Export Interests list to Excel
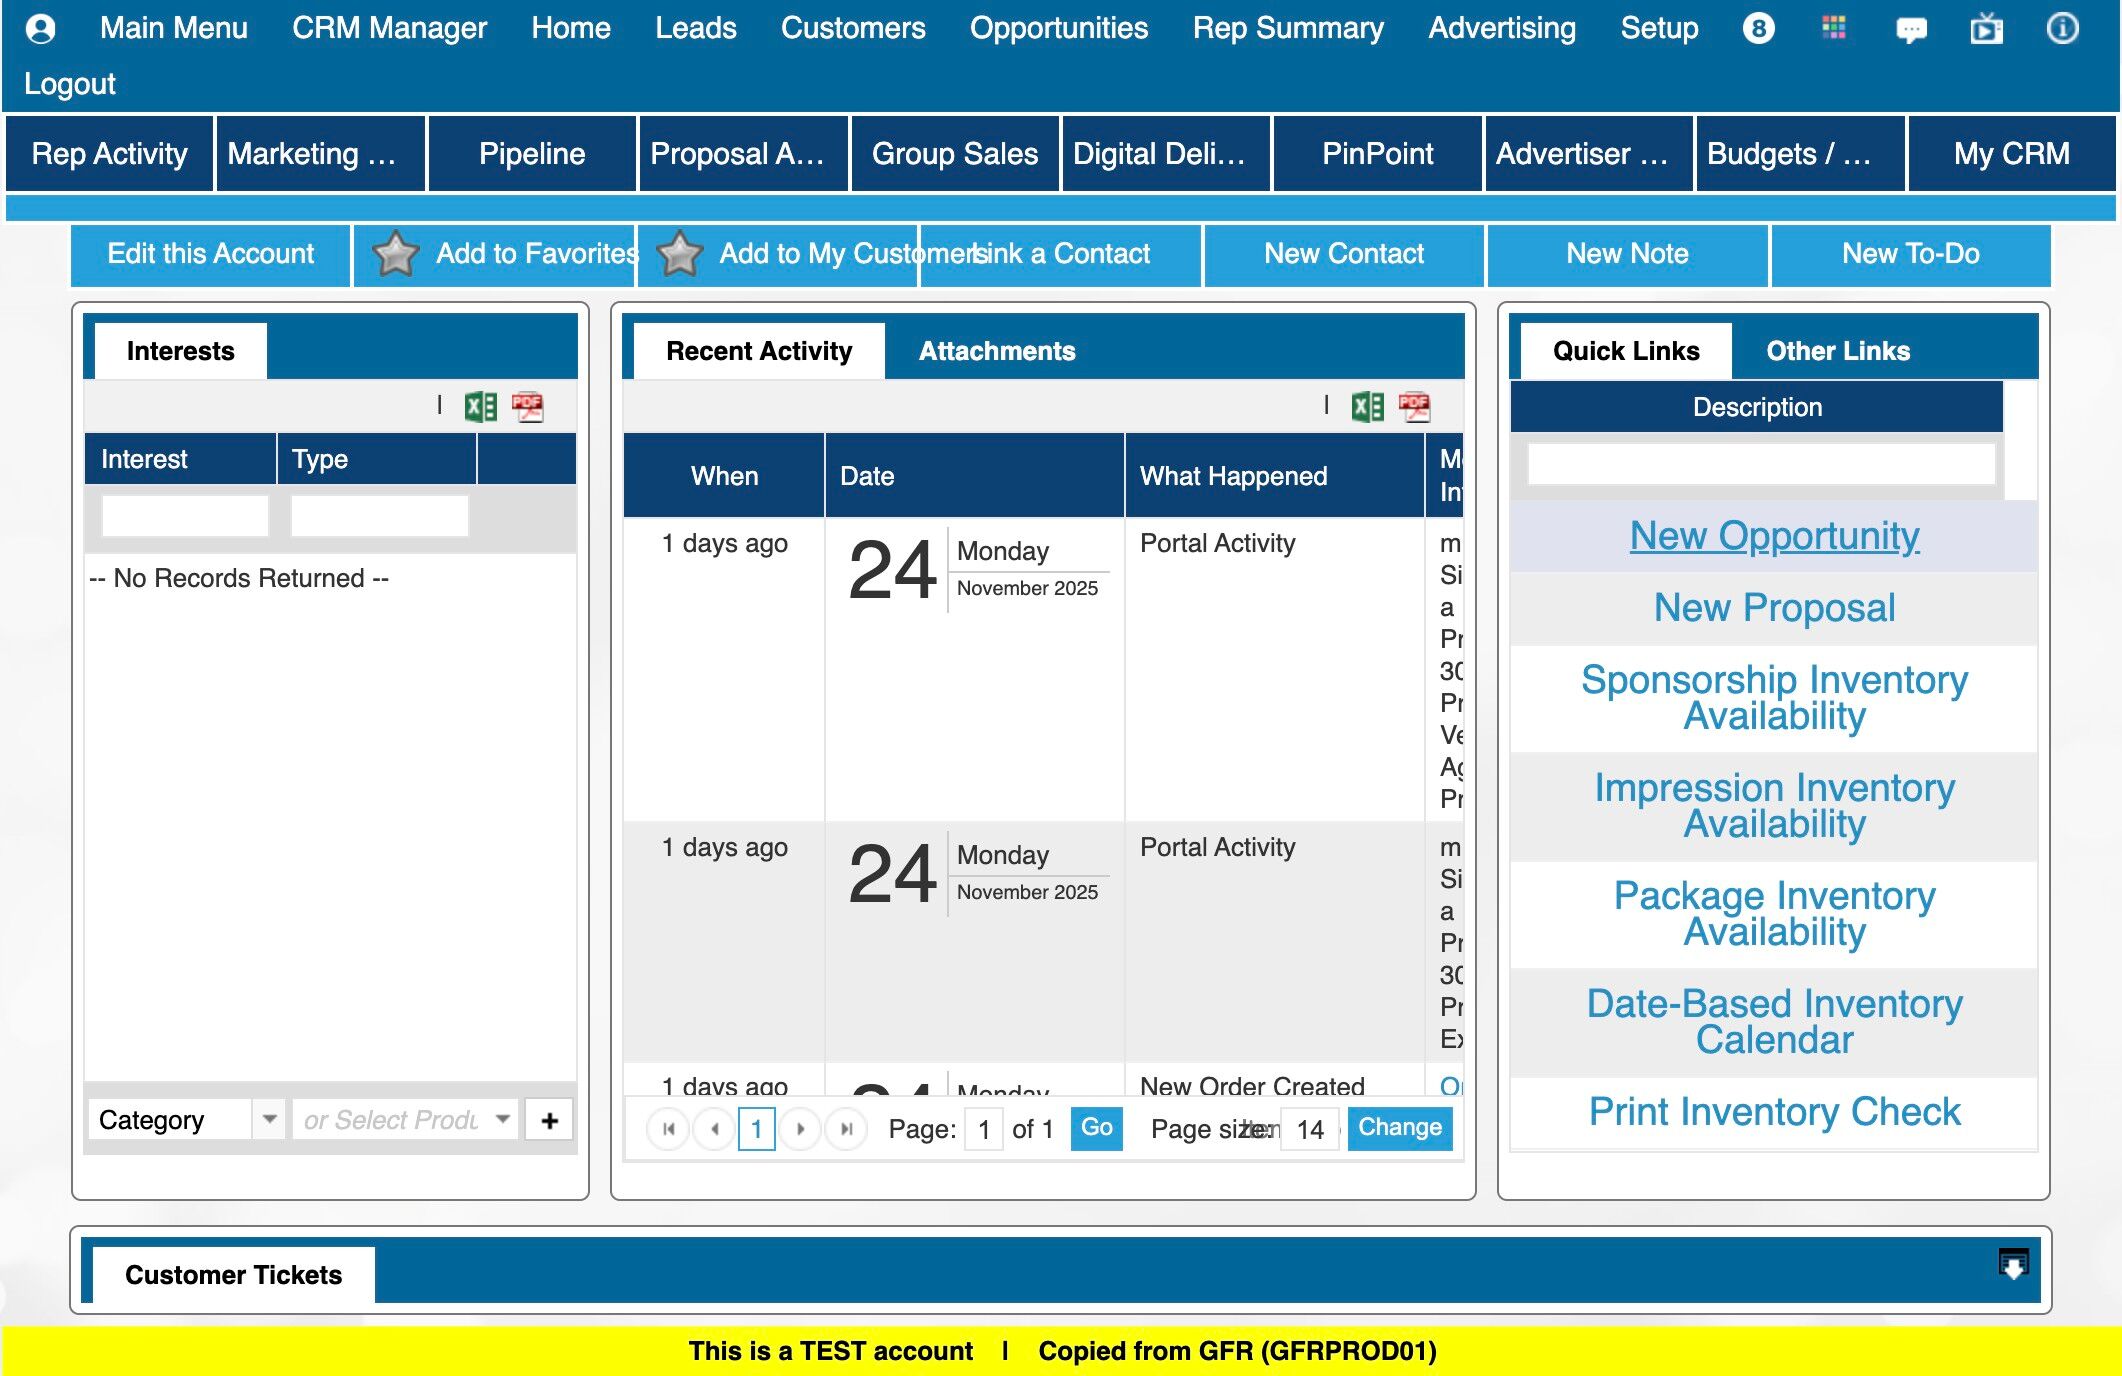2122x1376 pixels. tap(480, 407)
